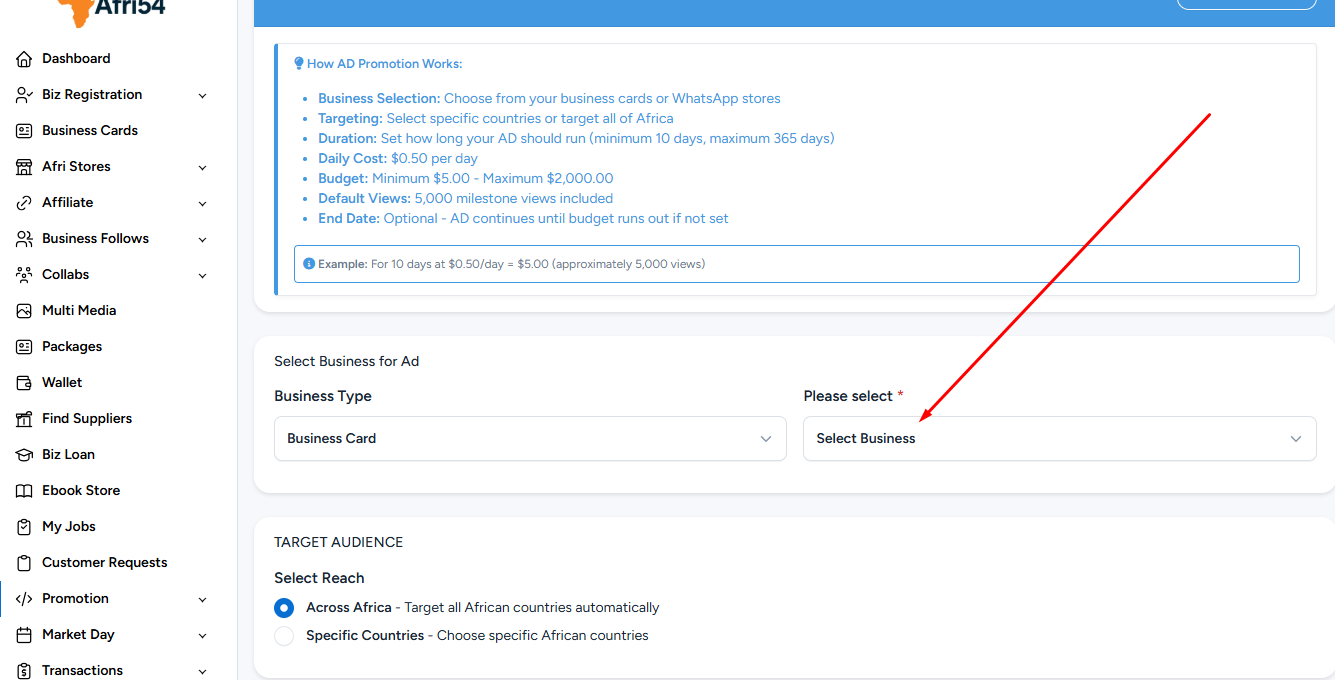Viewport: 1335px width, 680px height.
Task: Open the Business Type dropdown
Action: [x=529, y=439]
